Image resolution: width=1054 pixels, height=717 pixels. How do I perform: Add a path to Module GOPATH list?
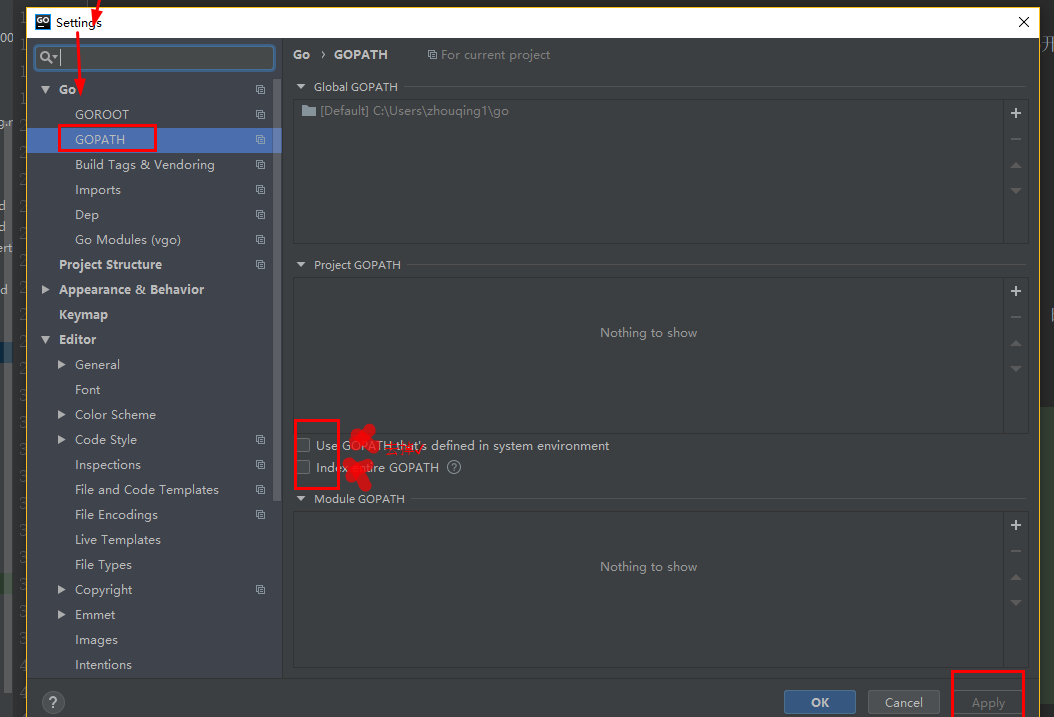(1016, 525)
